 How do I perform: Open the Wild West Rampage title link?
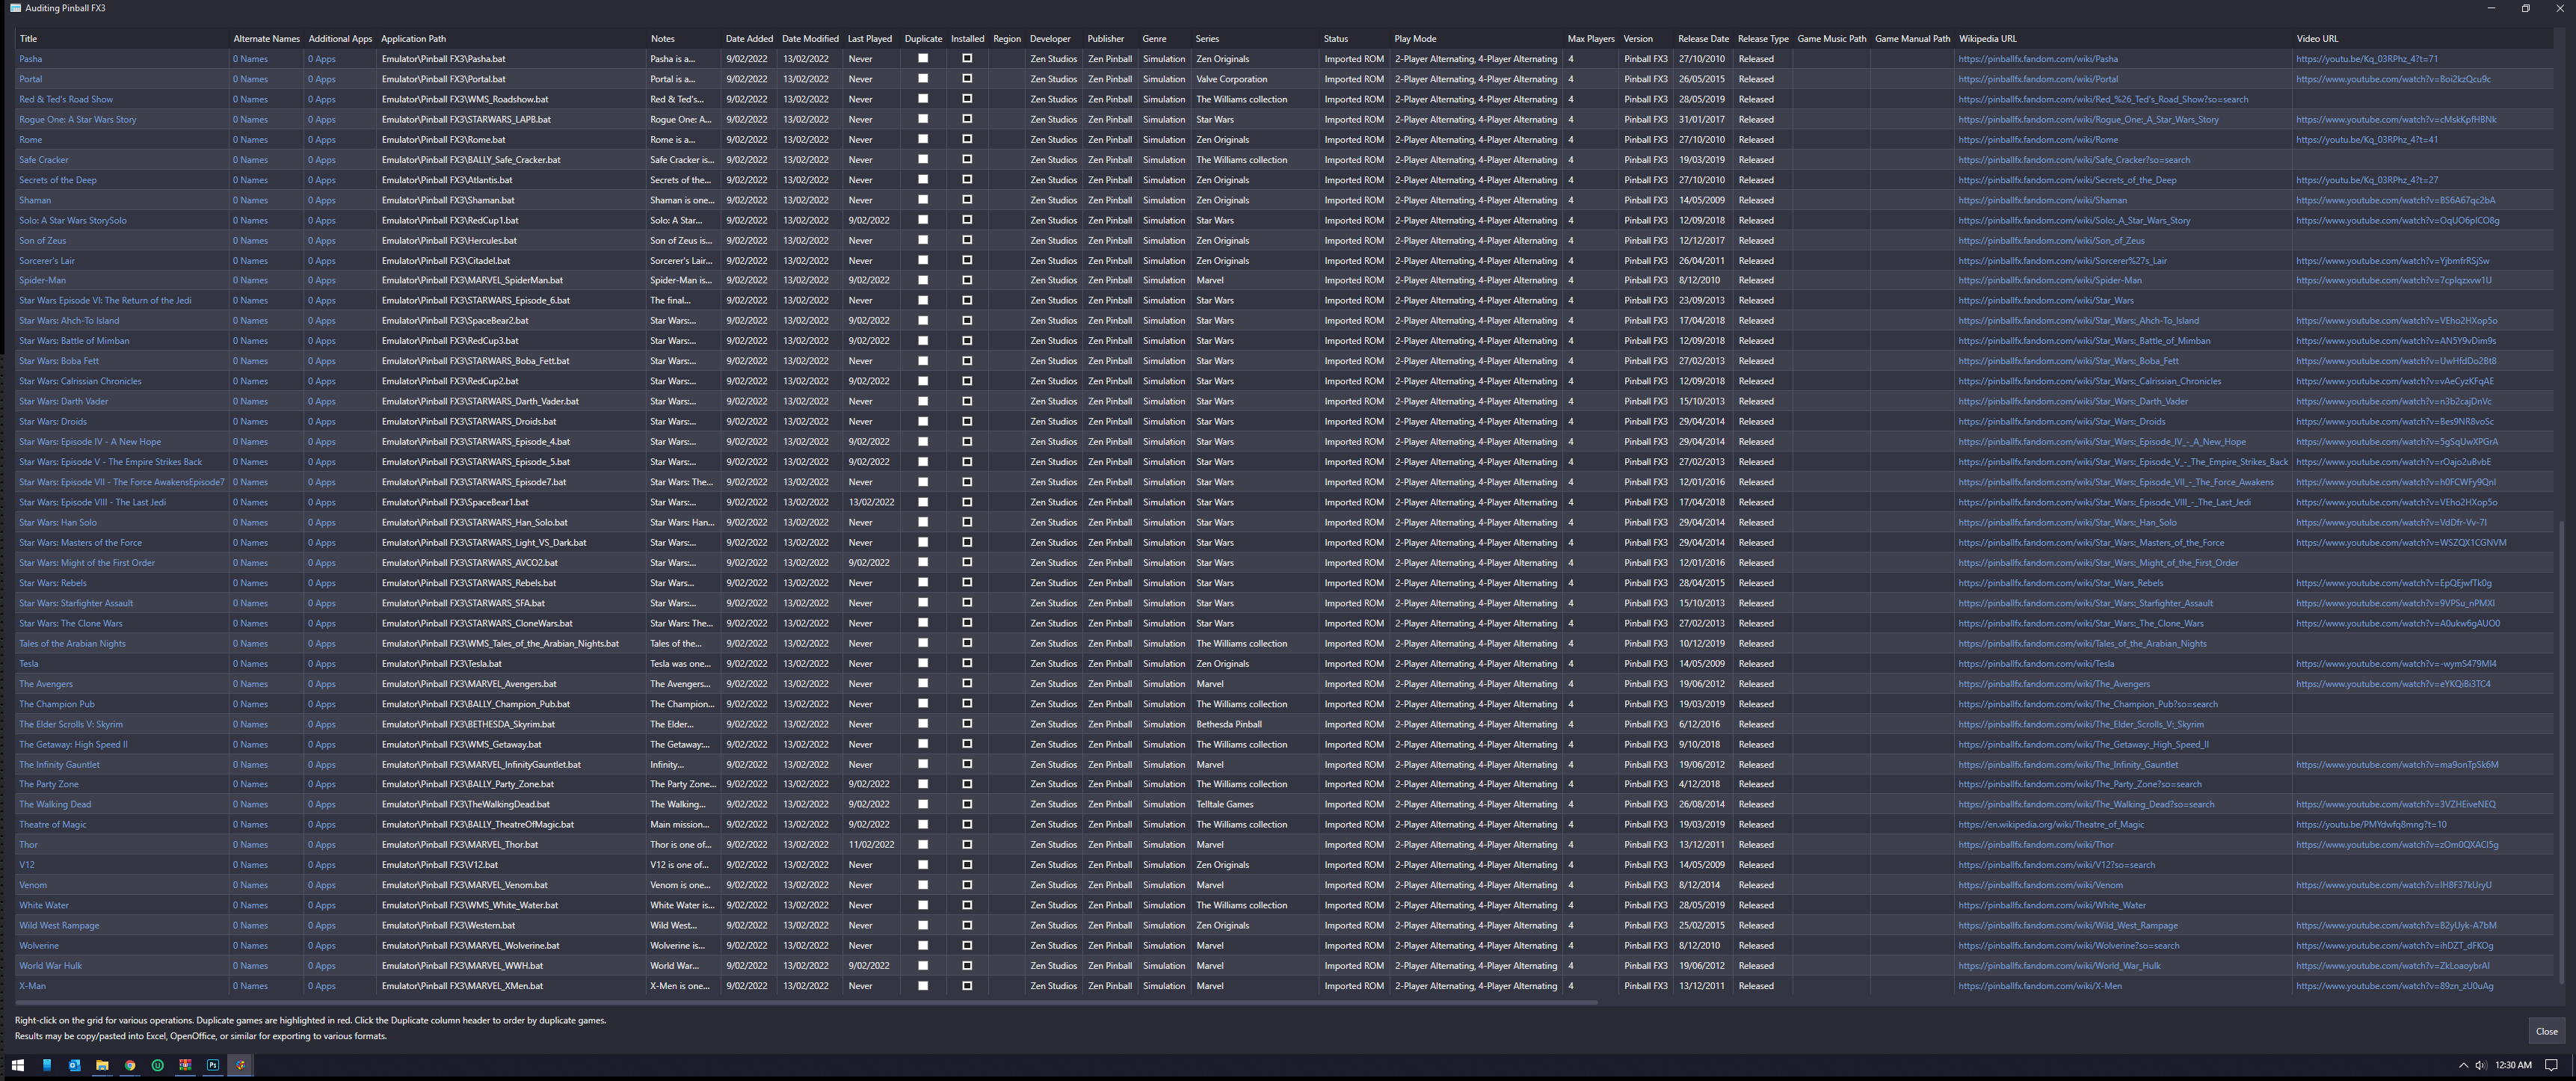pyautogui.click(x=59, y=925)
